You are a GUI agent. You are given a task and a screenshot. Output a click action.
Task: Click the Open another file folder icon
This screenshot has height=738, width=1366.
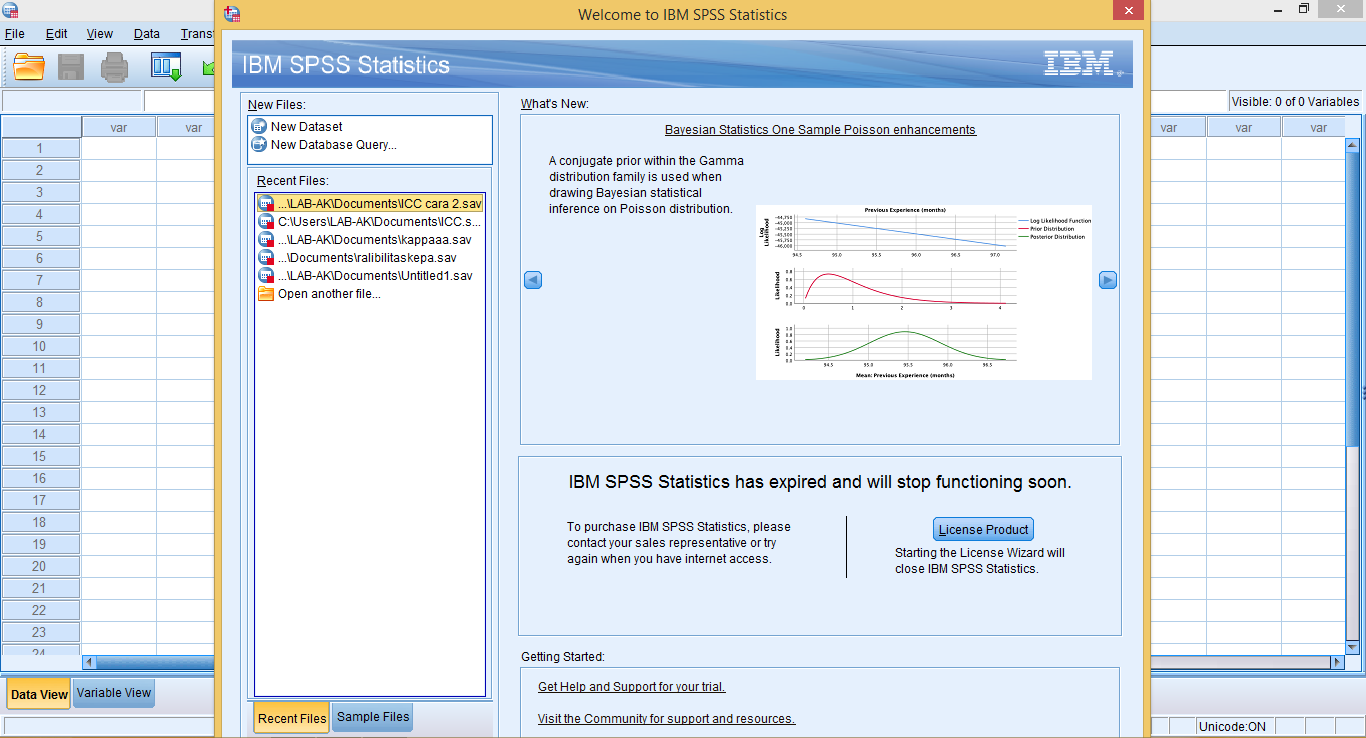[266, 294]
